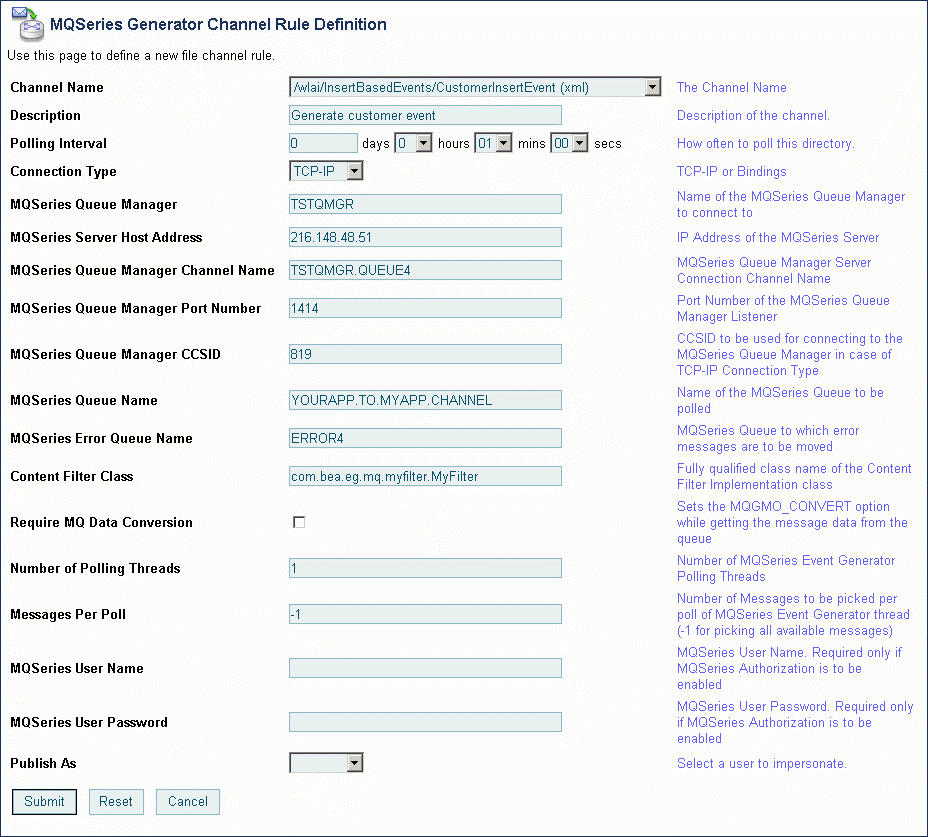Screen dimensions: 928x837
Task: Click the Messages Per Poll field
Action: coord(425,614)
